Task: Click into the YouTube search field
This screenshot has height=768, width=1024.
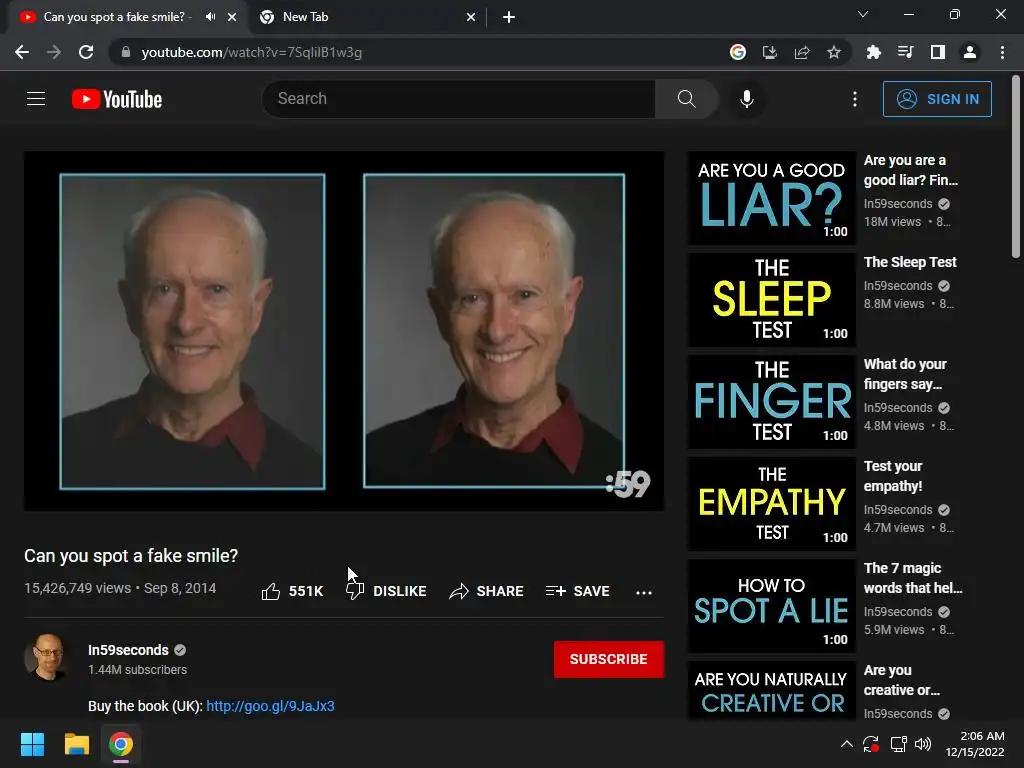Action: (x=458, y=99)
